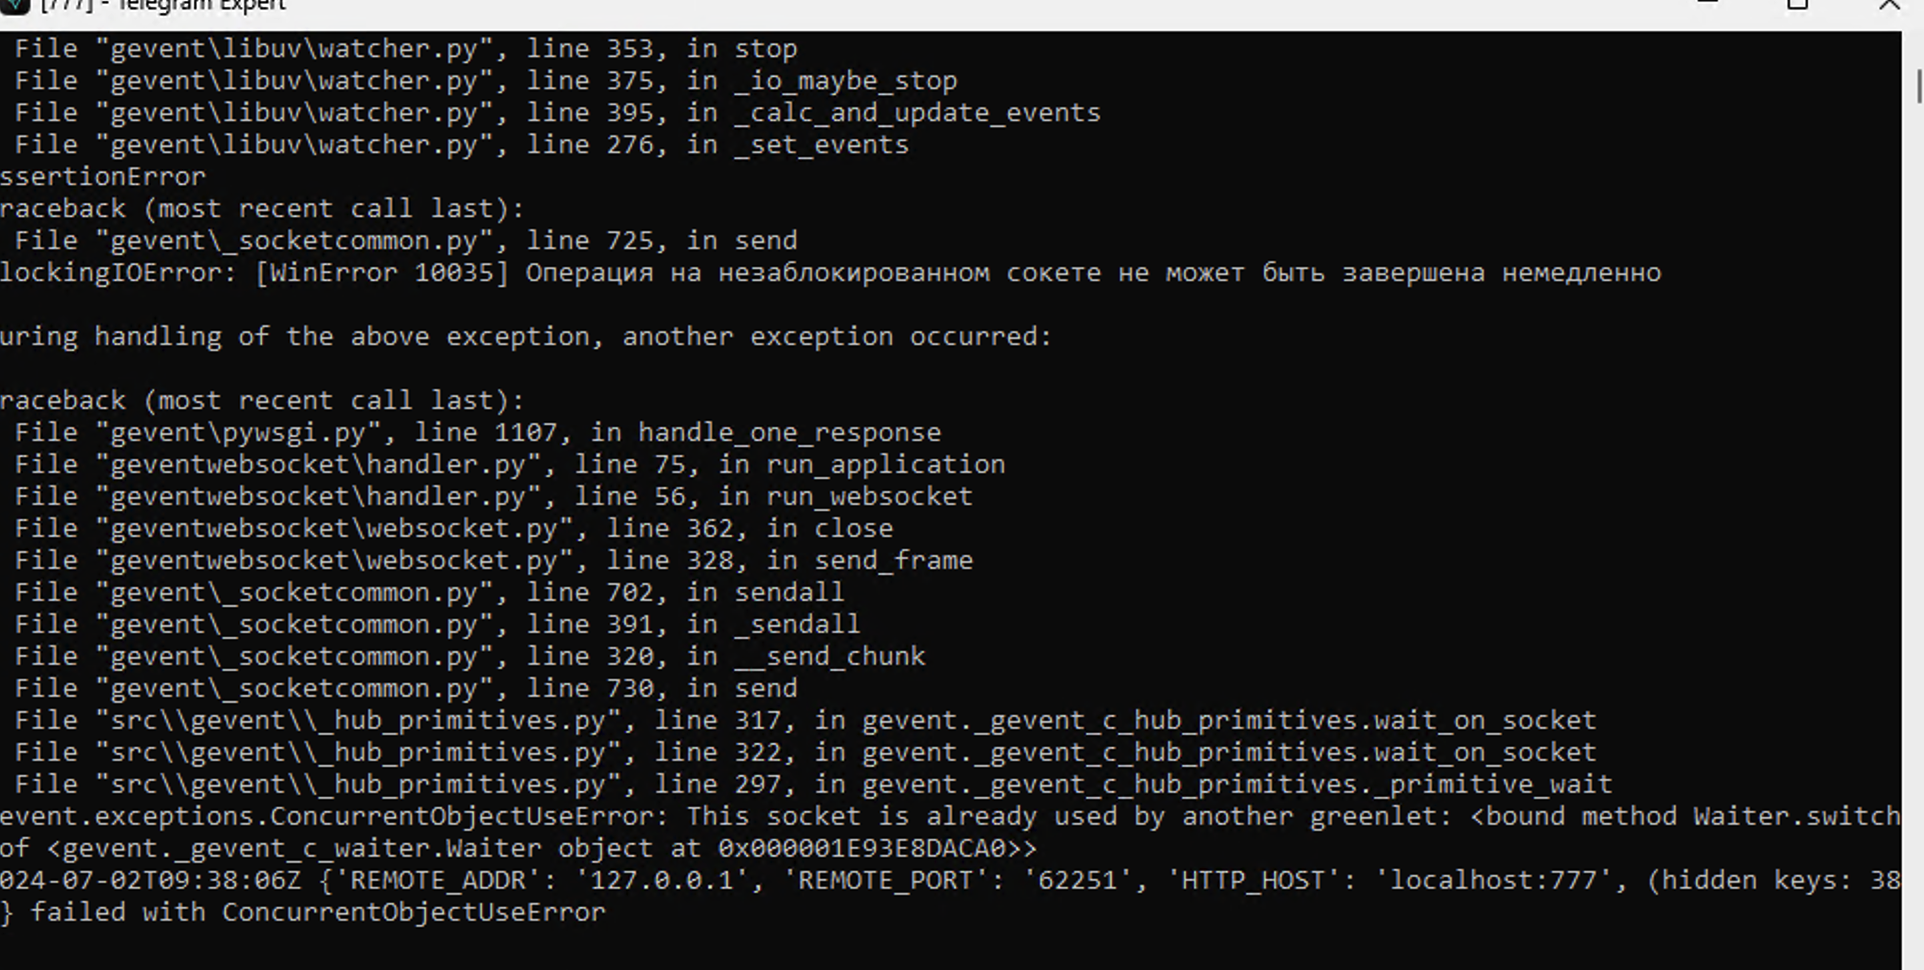Click the send_frame traceback line

493,561
